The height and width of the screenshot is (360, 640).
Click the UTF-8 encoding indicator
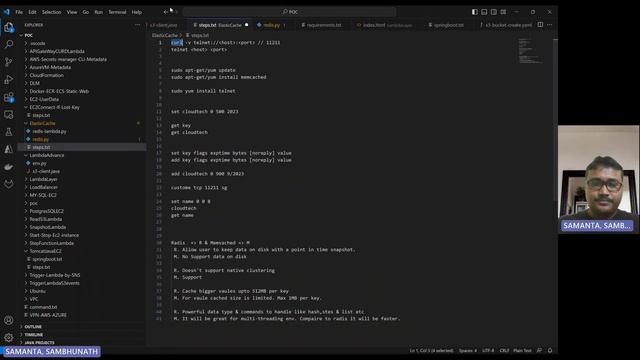[x=488, y=351]
